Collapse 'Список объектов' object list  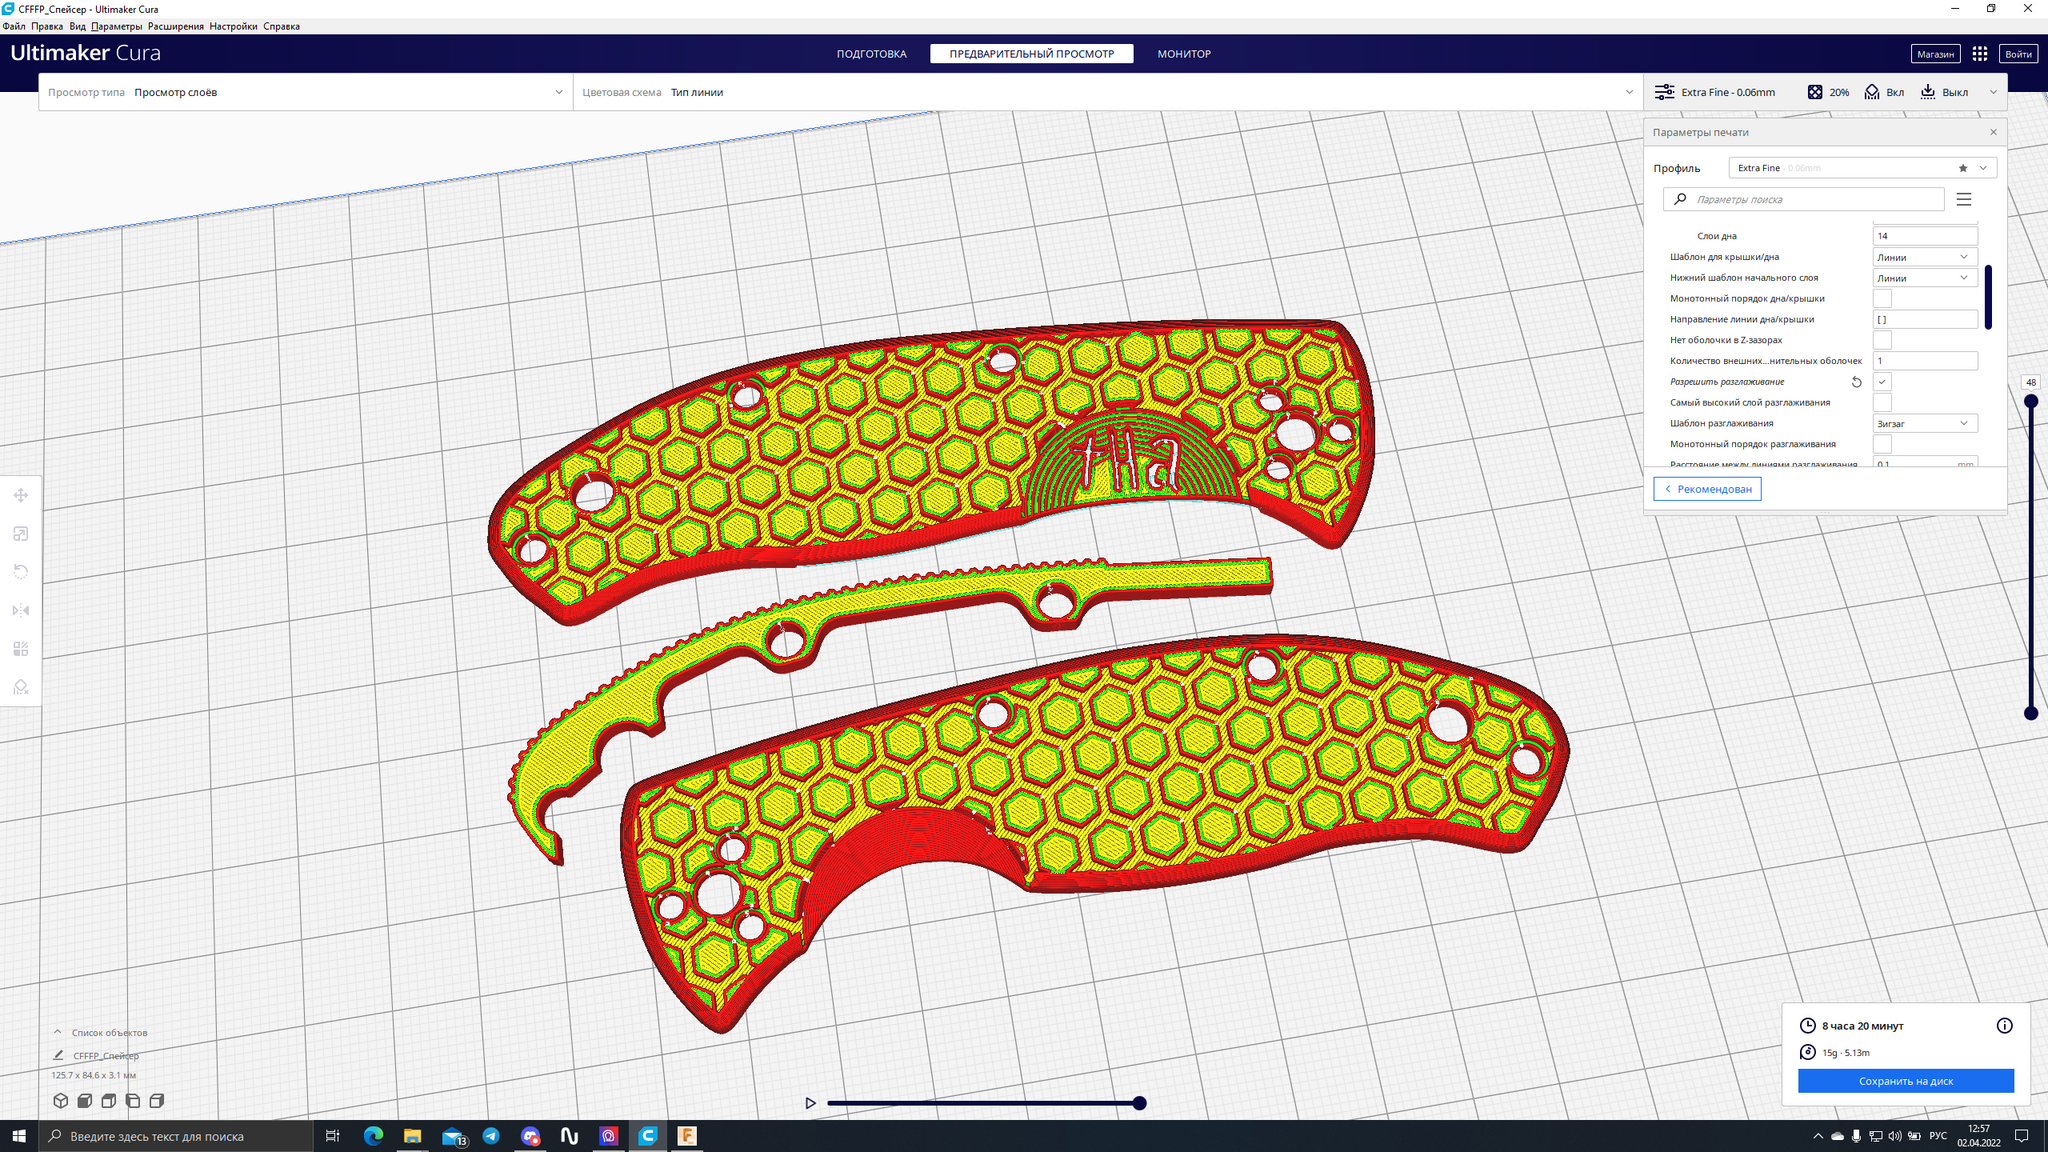(57, 1032)
